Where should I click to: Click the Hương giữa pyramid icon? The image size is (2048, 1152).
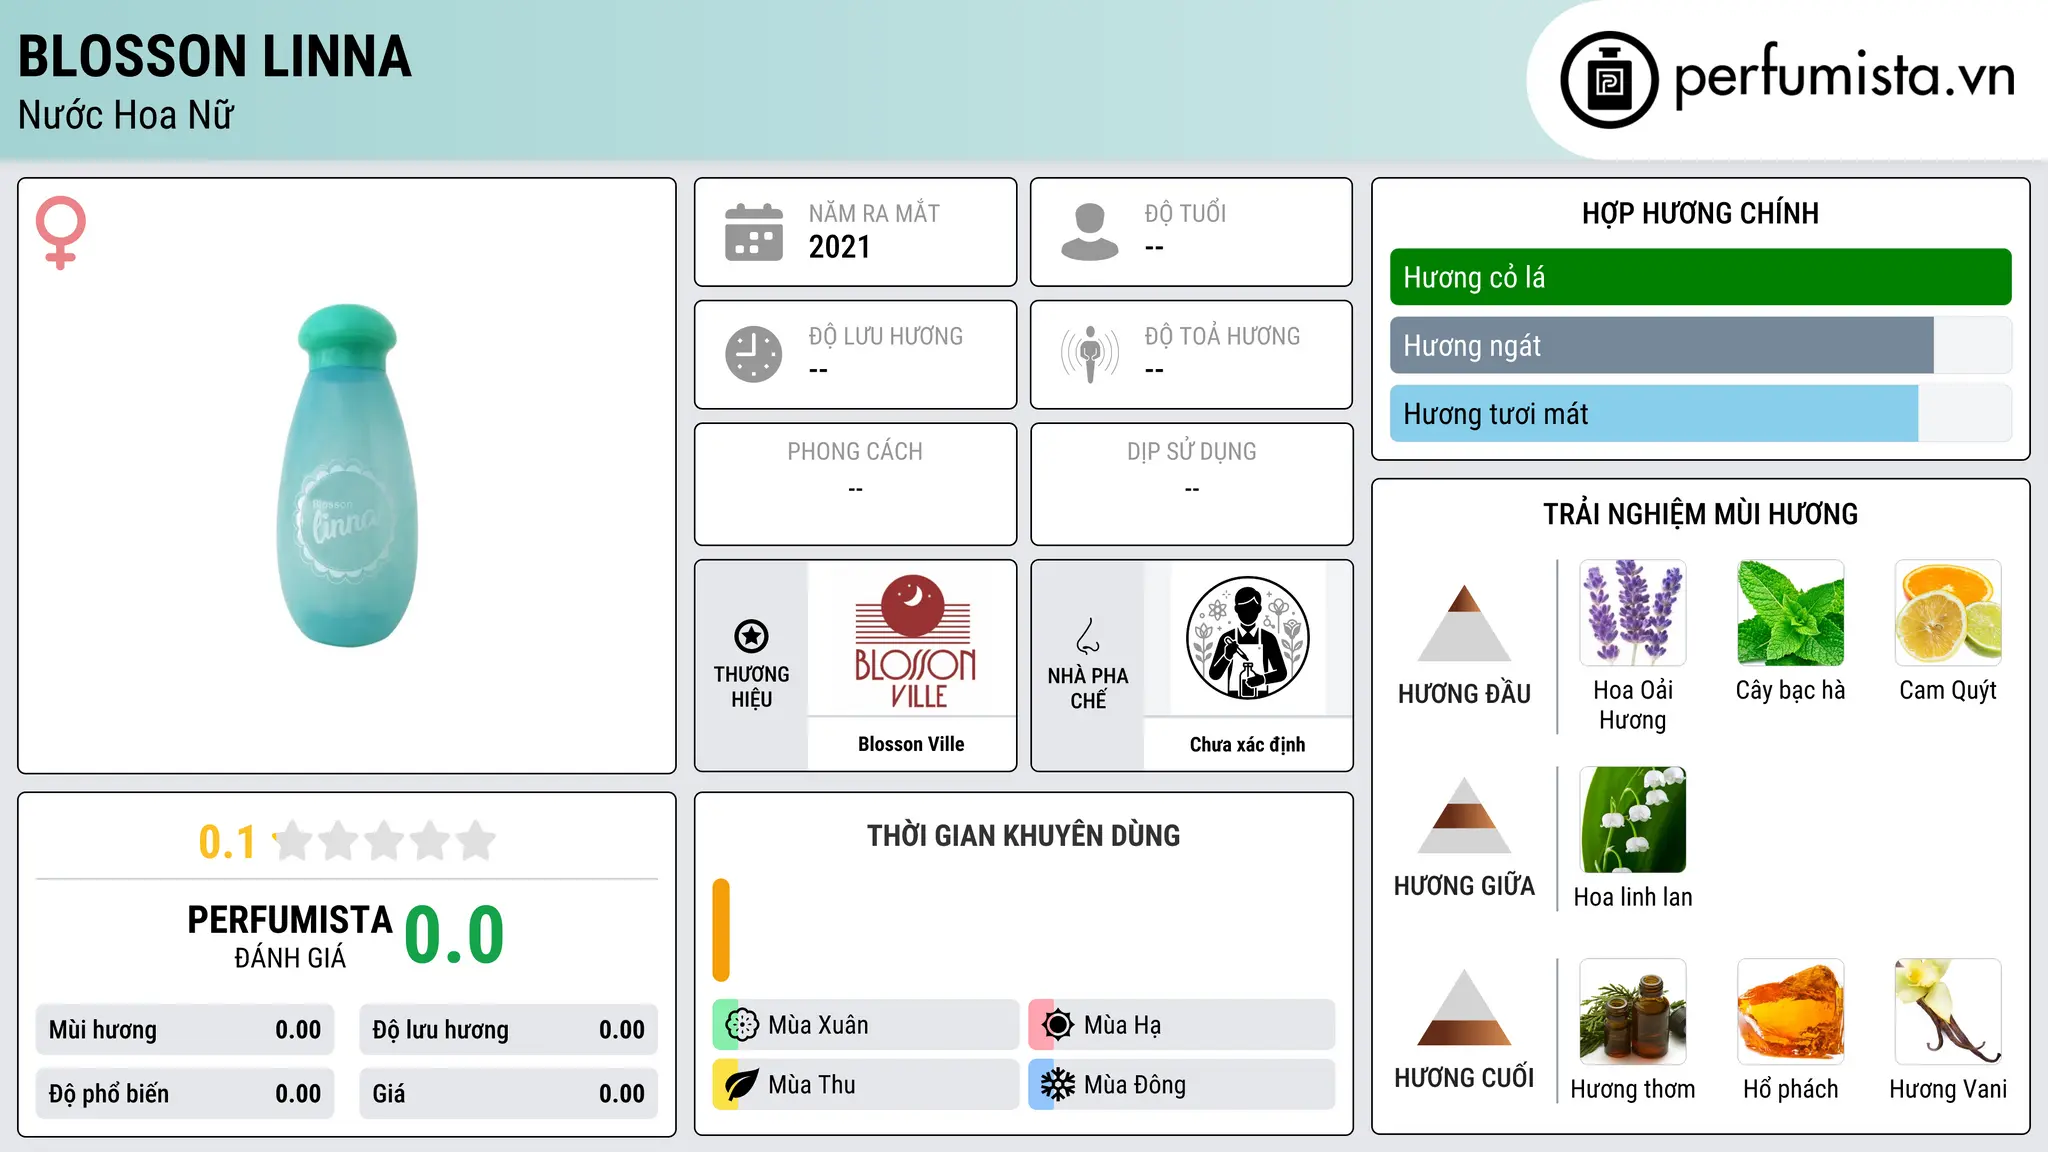[1464, 815]
